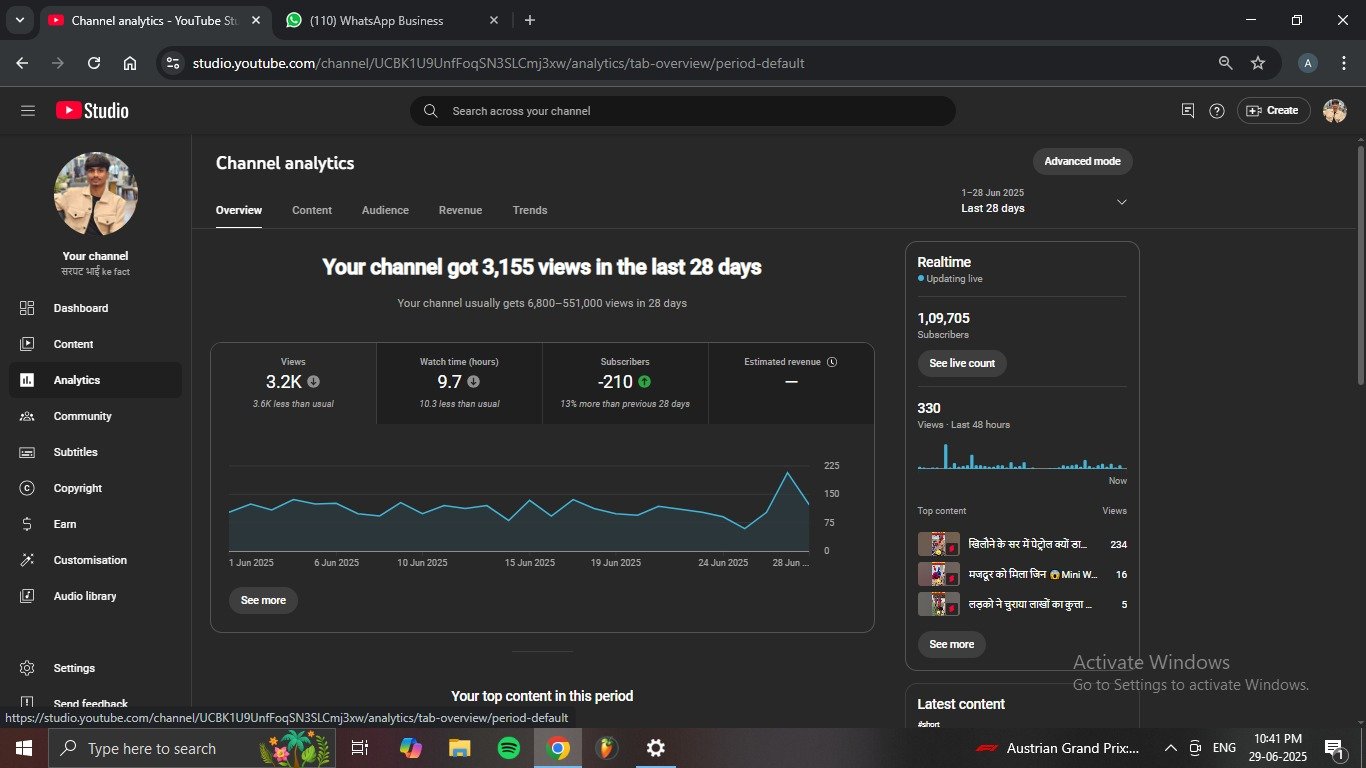
Task: Go to Content in the sidebar
Action: tap(95, 344)
